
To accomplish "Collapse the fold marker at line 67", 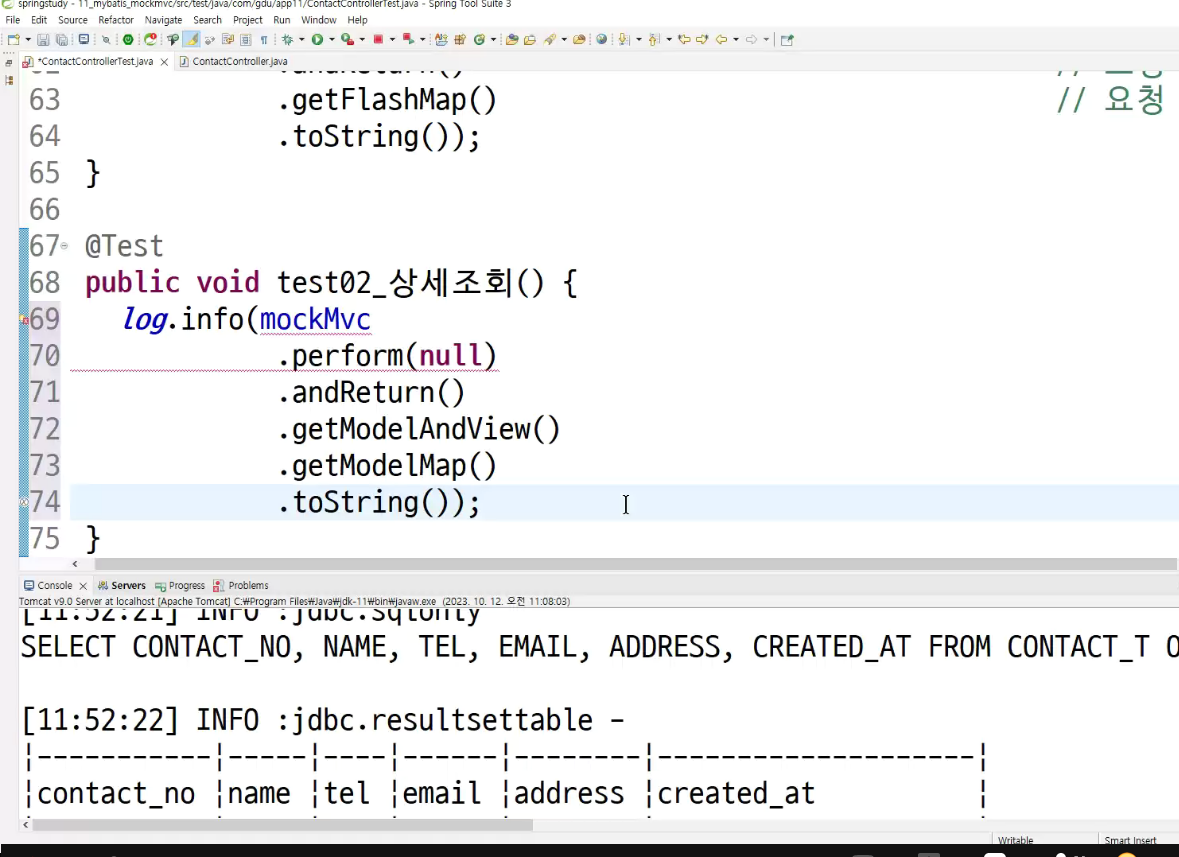I will (64, 246).
